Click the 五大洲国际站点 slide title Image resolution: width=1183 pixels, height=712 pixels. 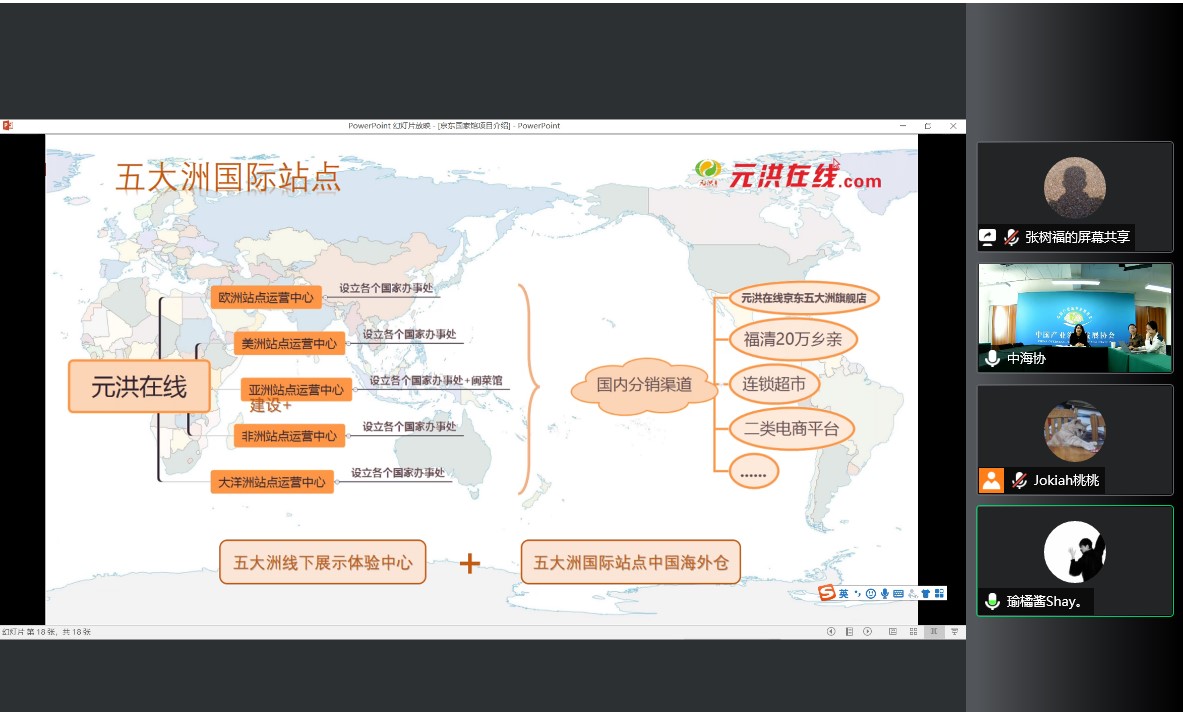click(228, 177)
